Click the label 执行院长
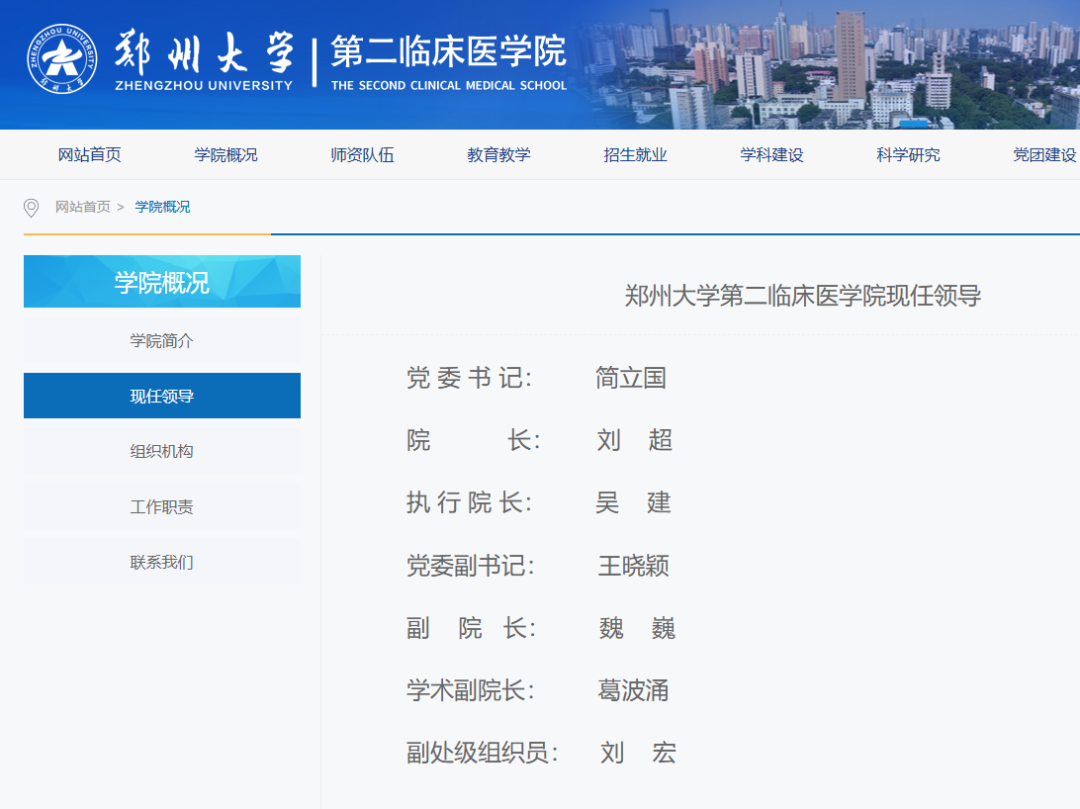1080x809 pixels. [x=469, y=503]
